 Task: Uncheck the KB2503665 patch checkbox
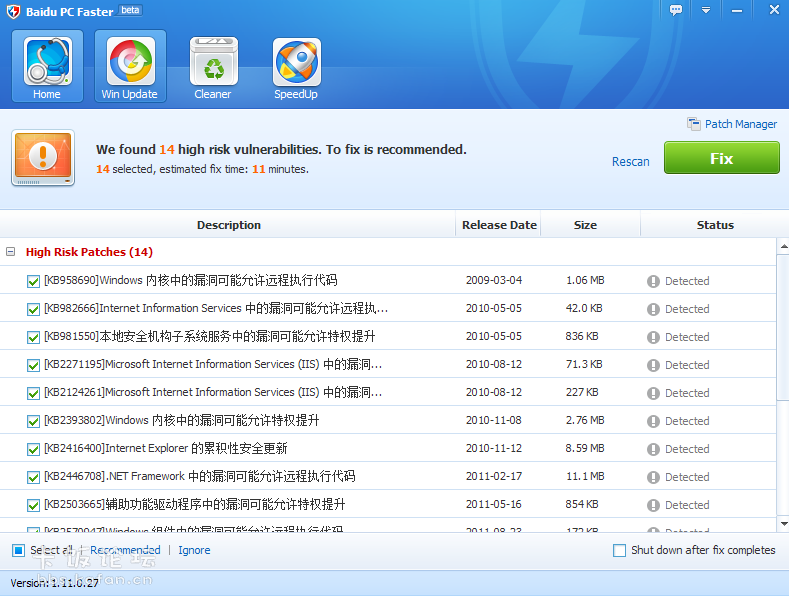pos(33,505)
